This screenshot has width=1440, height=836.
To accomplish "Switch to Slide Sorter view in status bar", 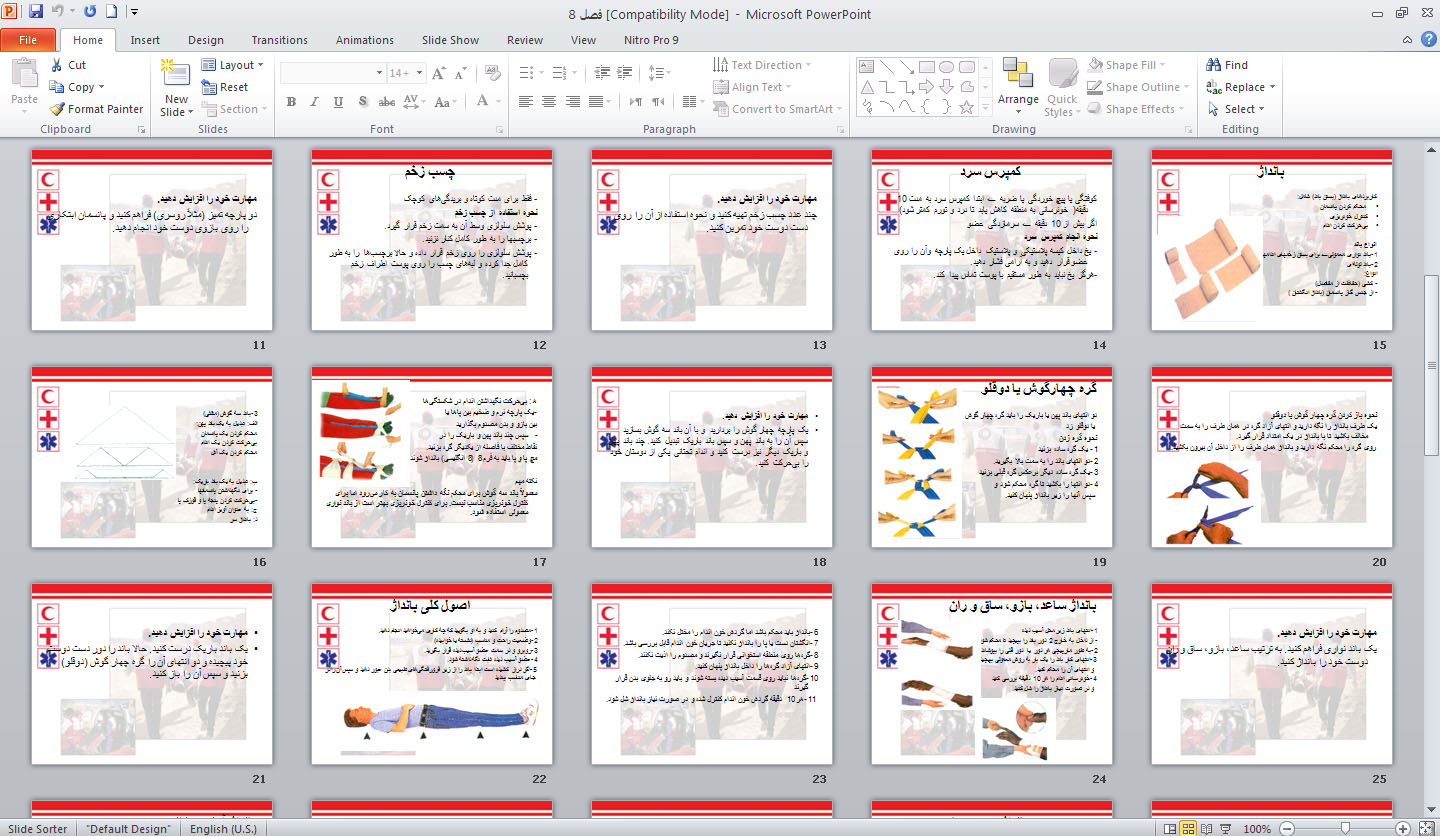I will (1189, 829).
